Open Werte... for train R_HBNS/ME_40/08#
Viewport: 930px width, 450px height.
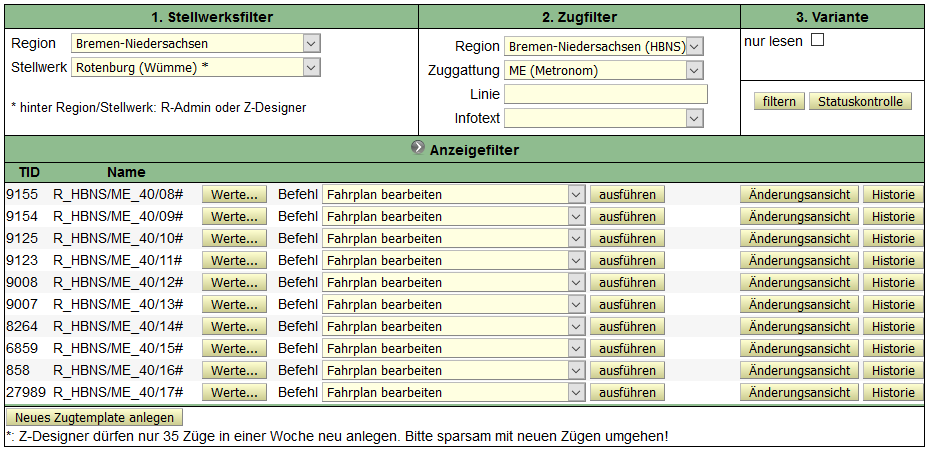[x=234, y=194]
